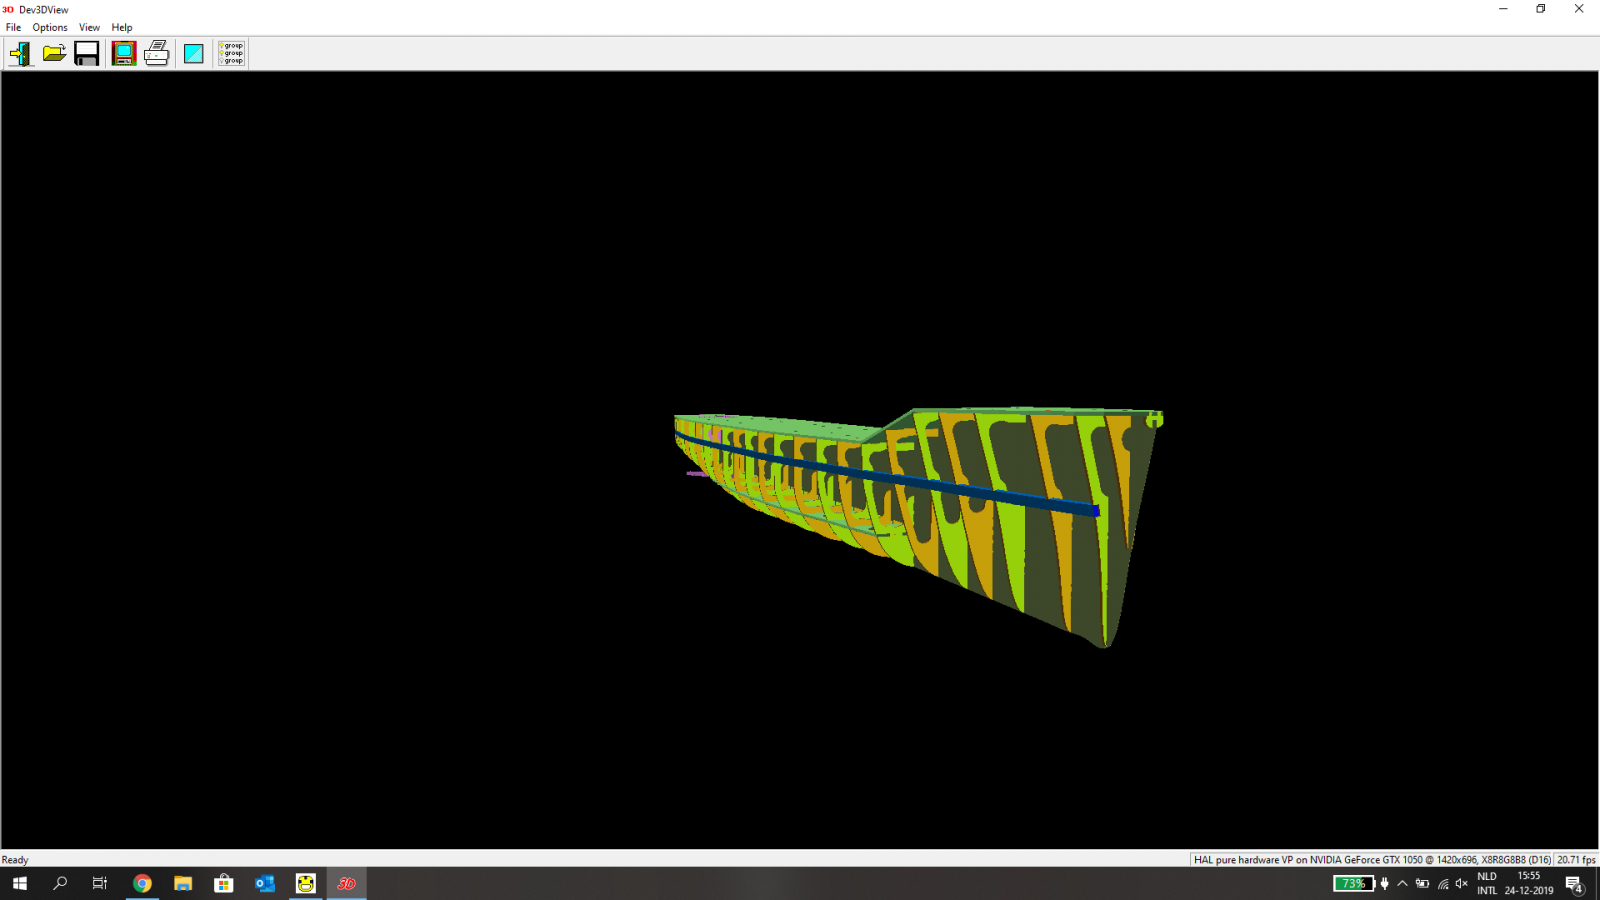Open Microsoft Store from the taskbar
This screenshot has height=900, width=1600.
click(224, 883)
